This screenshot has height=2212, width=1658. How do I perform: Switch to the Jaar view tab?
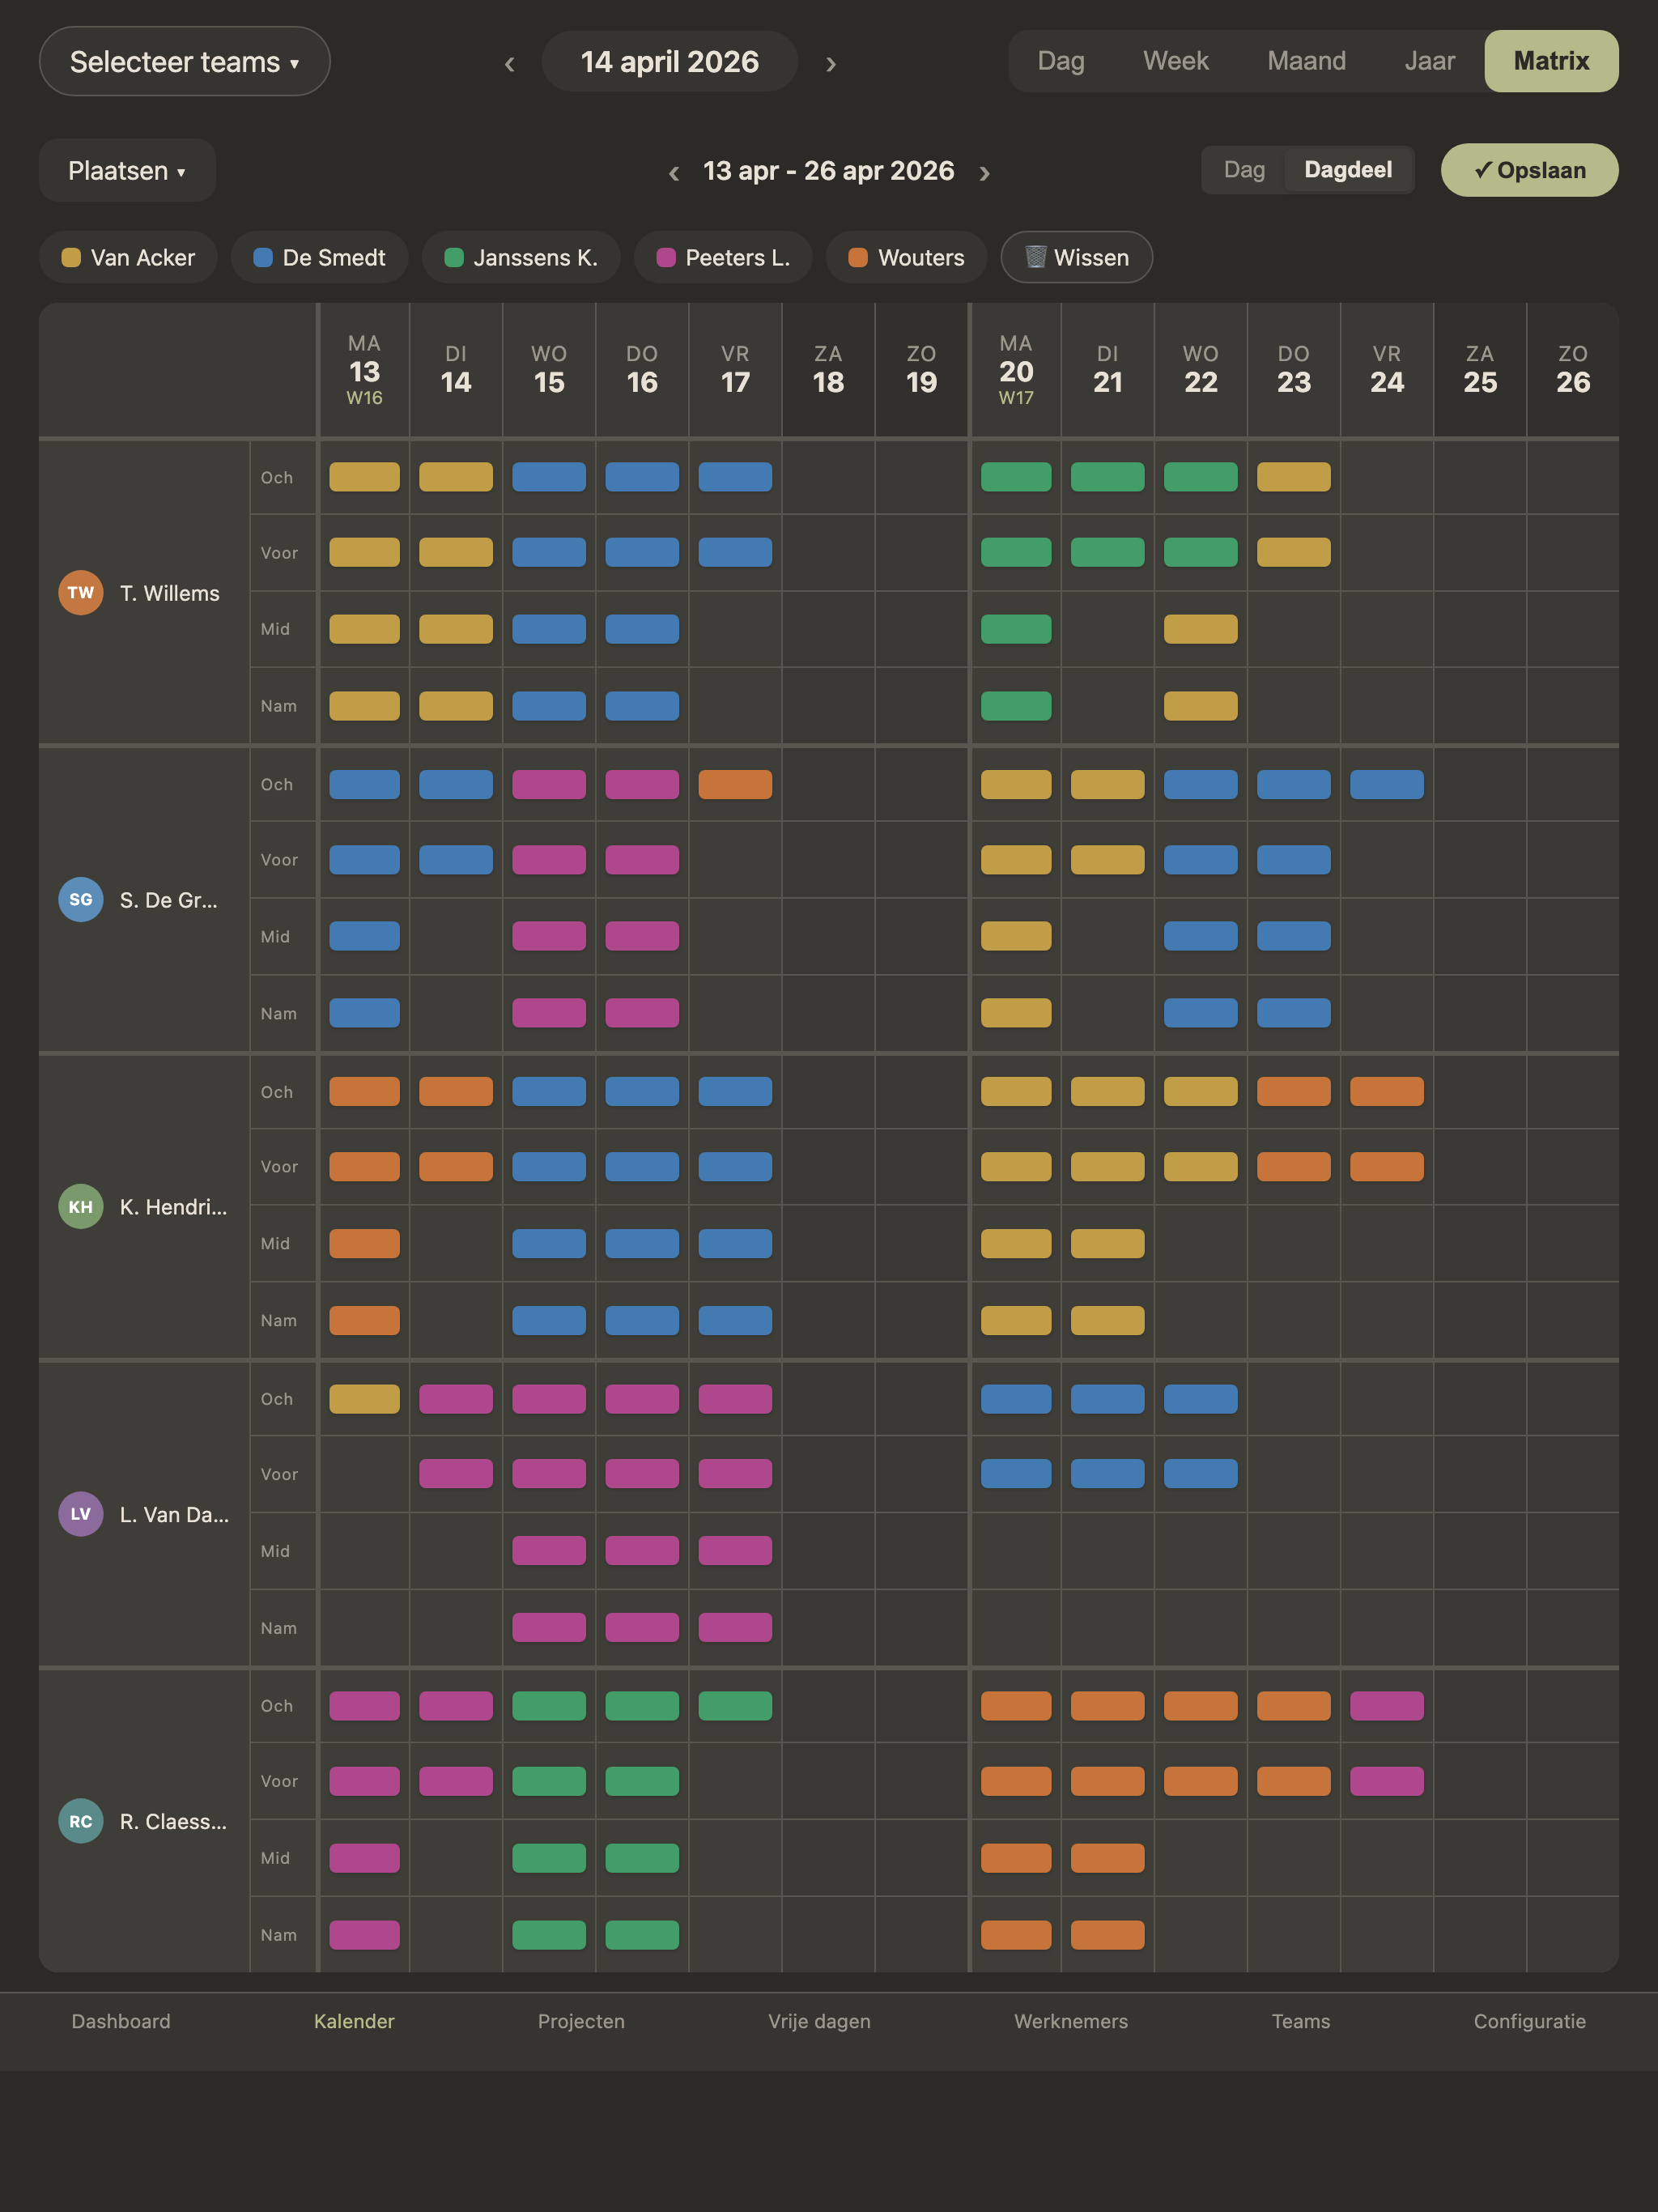pos(1430,61)
